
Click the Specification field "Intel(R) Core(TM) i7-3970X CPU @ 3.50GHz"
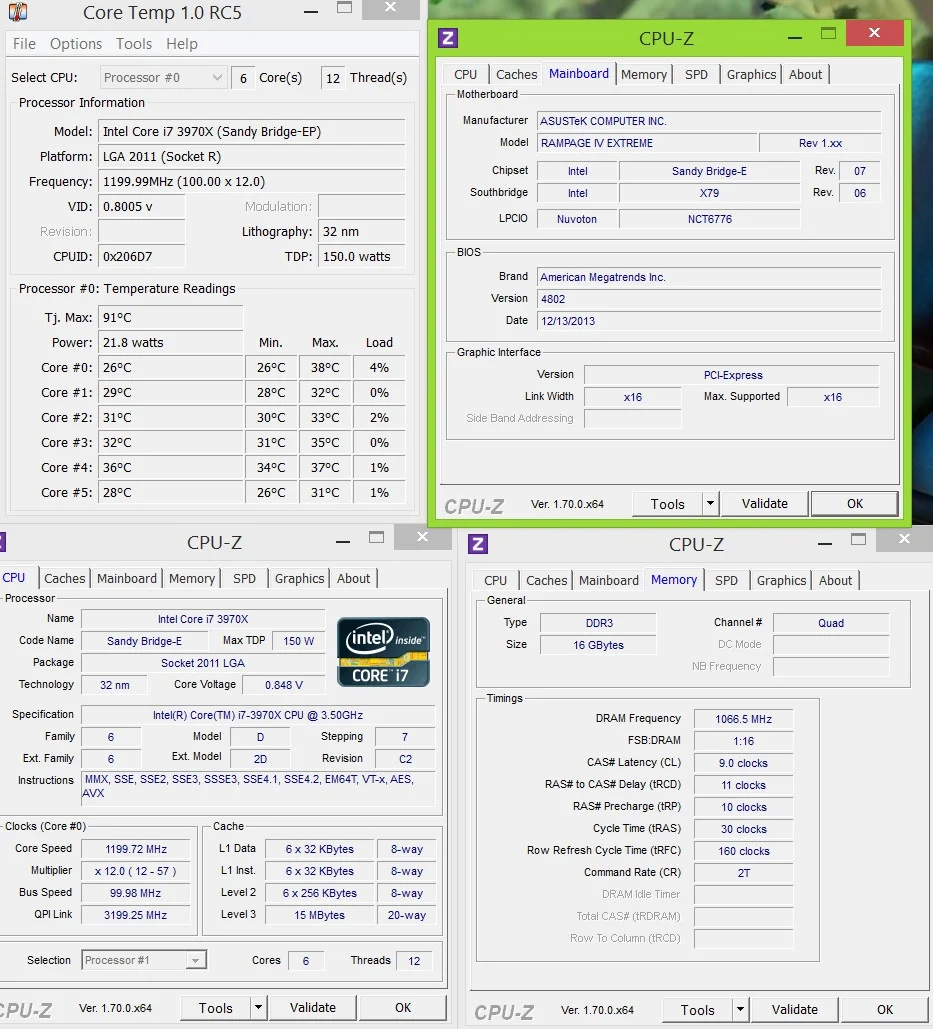tap(258, 715)
